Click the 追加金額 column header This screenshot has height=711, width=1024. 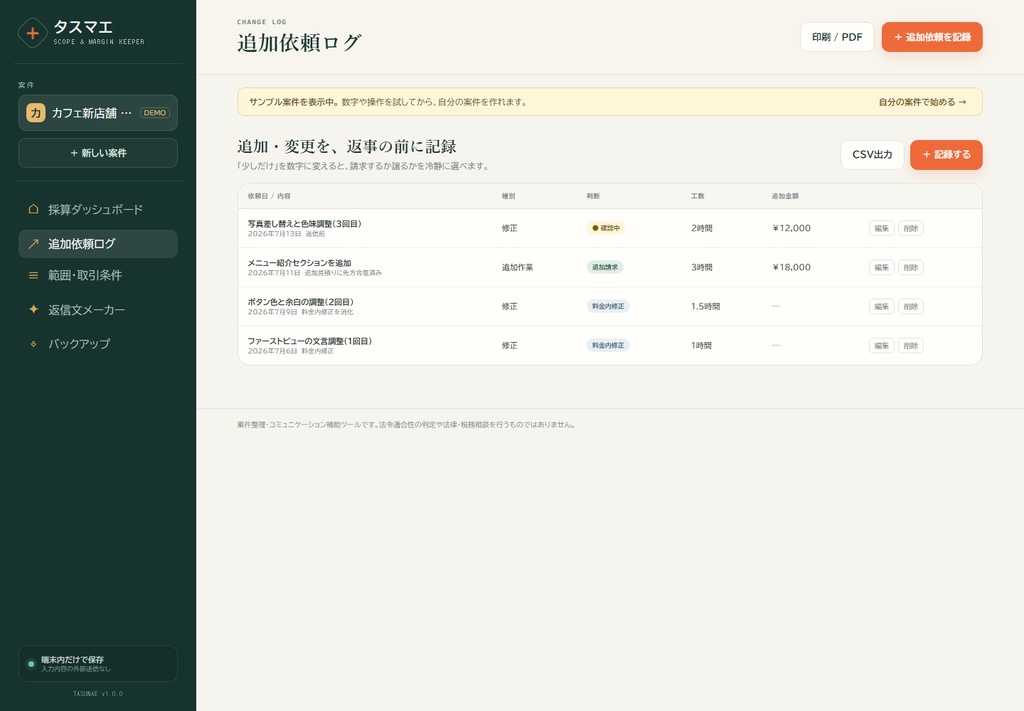point(785,196)
